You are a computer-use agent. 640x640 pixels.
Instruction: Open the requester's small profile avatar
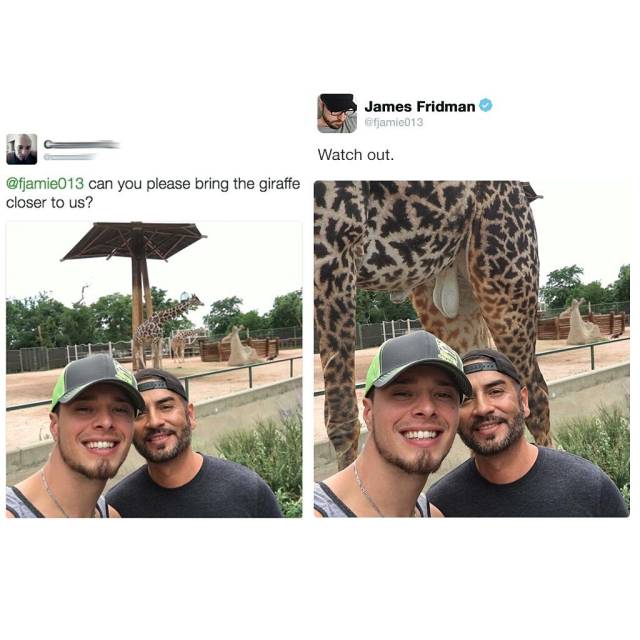[x=22, y=149]
